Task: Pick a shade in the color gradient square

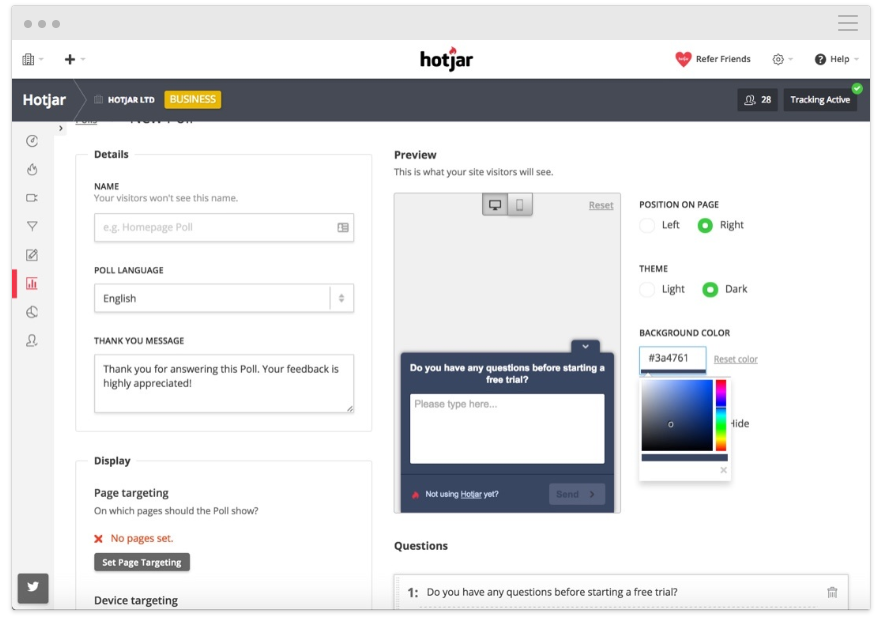Action: tap(677, 415)
